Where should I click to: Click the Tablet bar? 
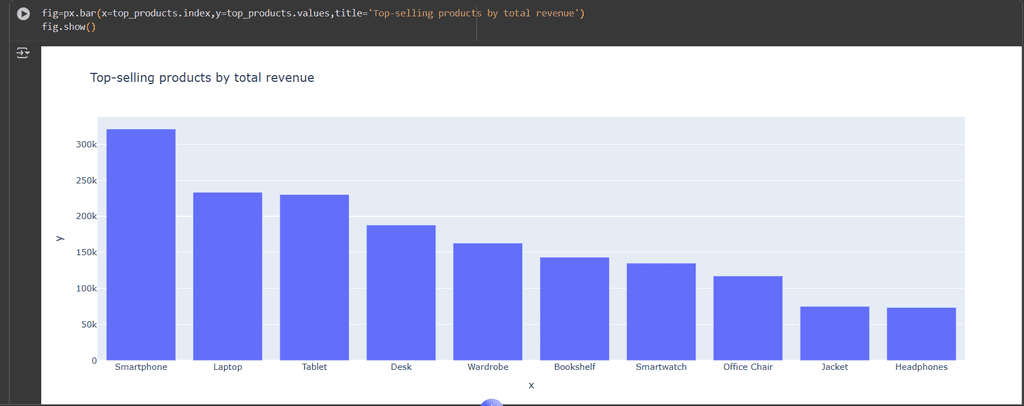(x=314, y=277)
